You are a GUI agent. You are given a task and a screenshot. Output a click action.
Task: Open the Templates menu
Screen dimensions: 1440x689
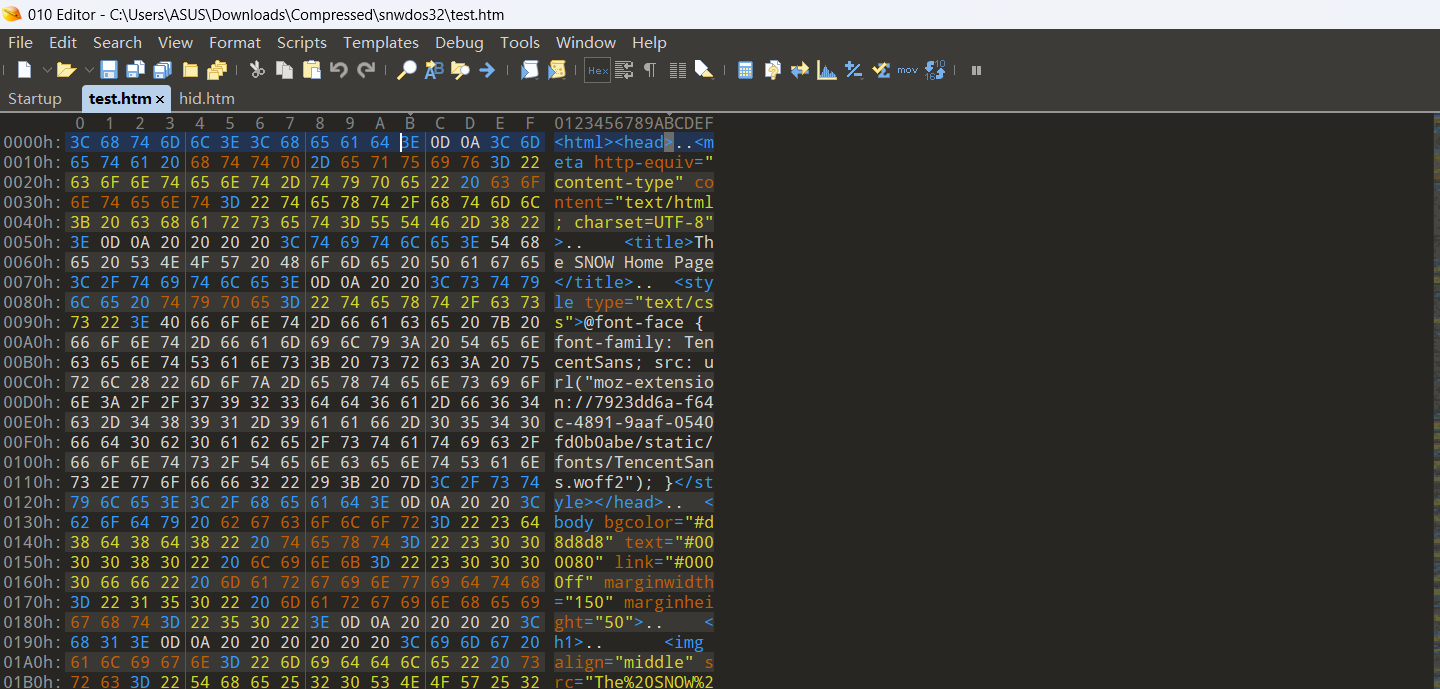[x=380, y=43]
